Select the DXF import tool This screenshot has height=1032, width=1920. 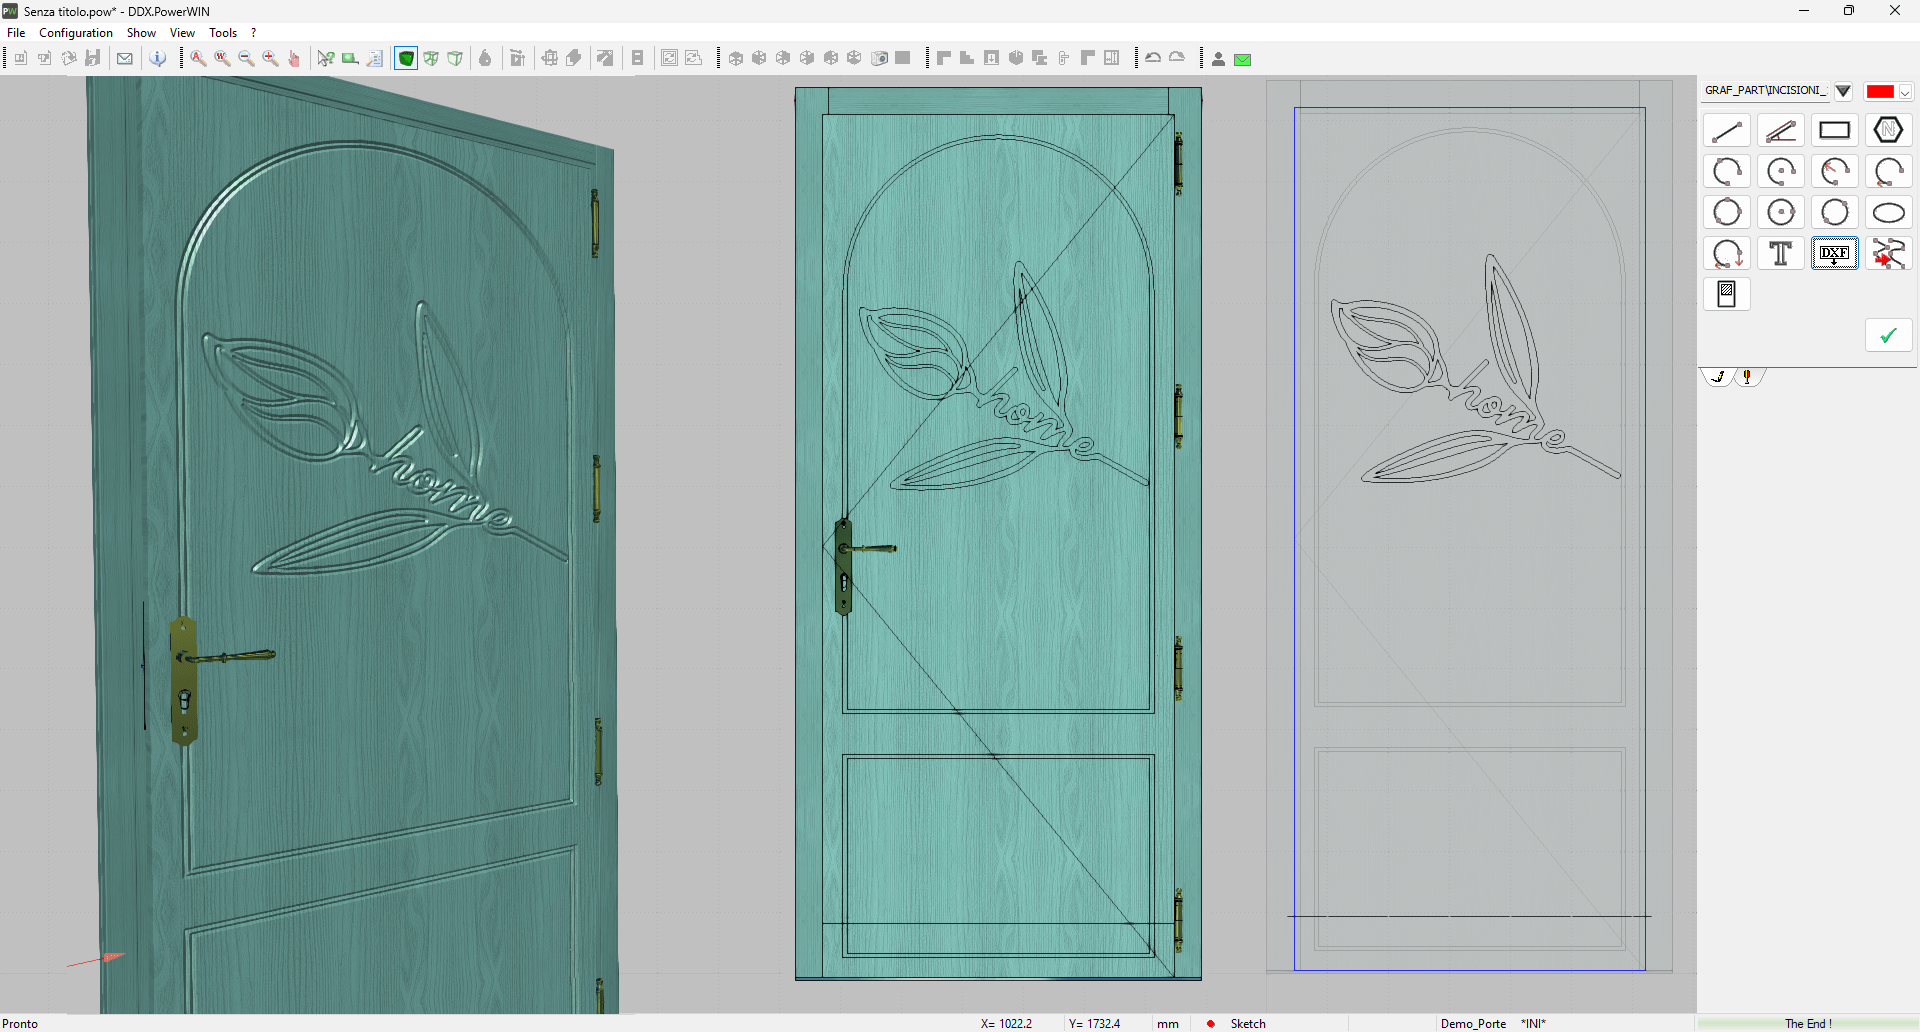(1834, 254)
